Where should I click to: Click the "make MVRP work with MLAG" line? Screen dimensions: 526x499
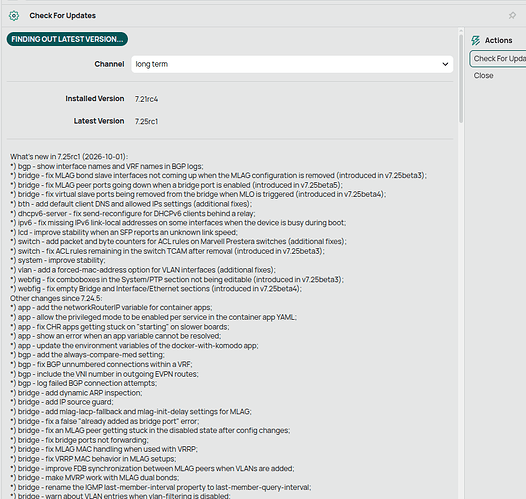click(x=95, y=478)
